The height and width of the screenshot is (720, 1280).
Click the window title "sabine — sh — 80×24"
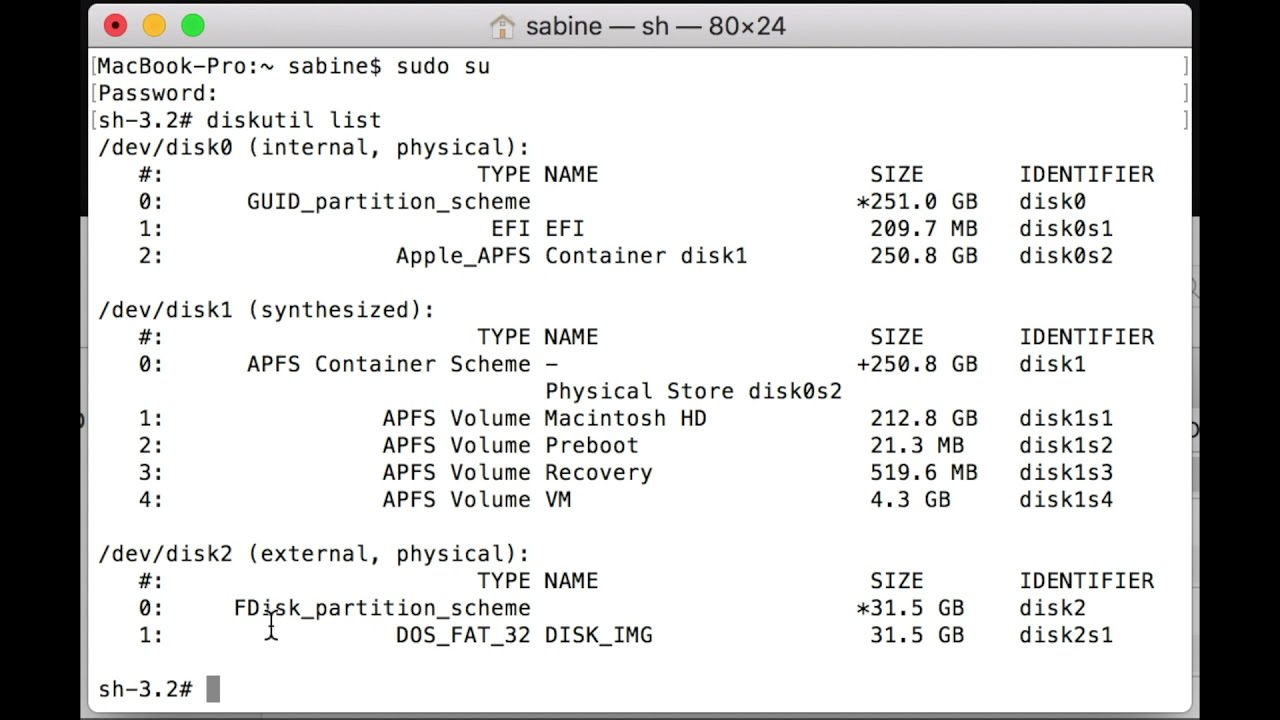click(655, 26)
